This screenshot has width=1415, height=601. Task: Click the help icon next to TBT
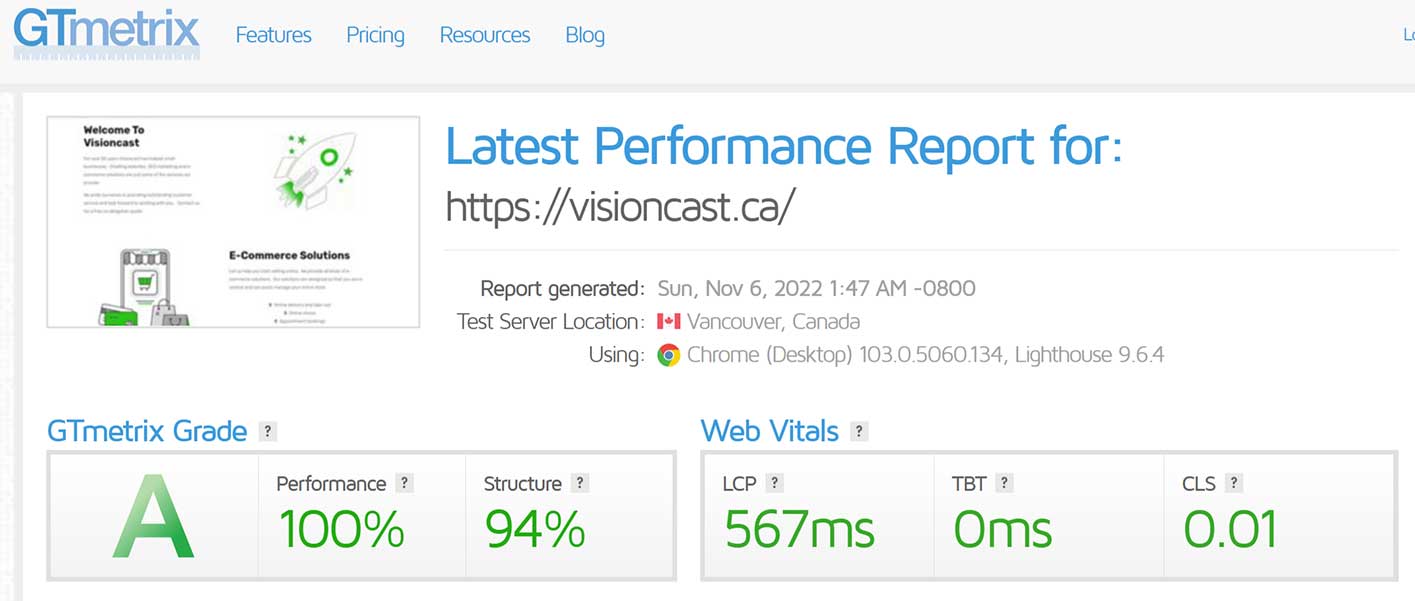pyautogui.click(x=1005, y=483)
